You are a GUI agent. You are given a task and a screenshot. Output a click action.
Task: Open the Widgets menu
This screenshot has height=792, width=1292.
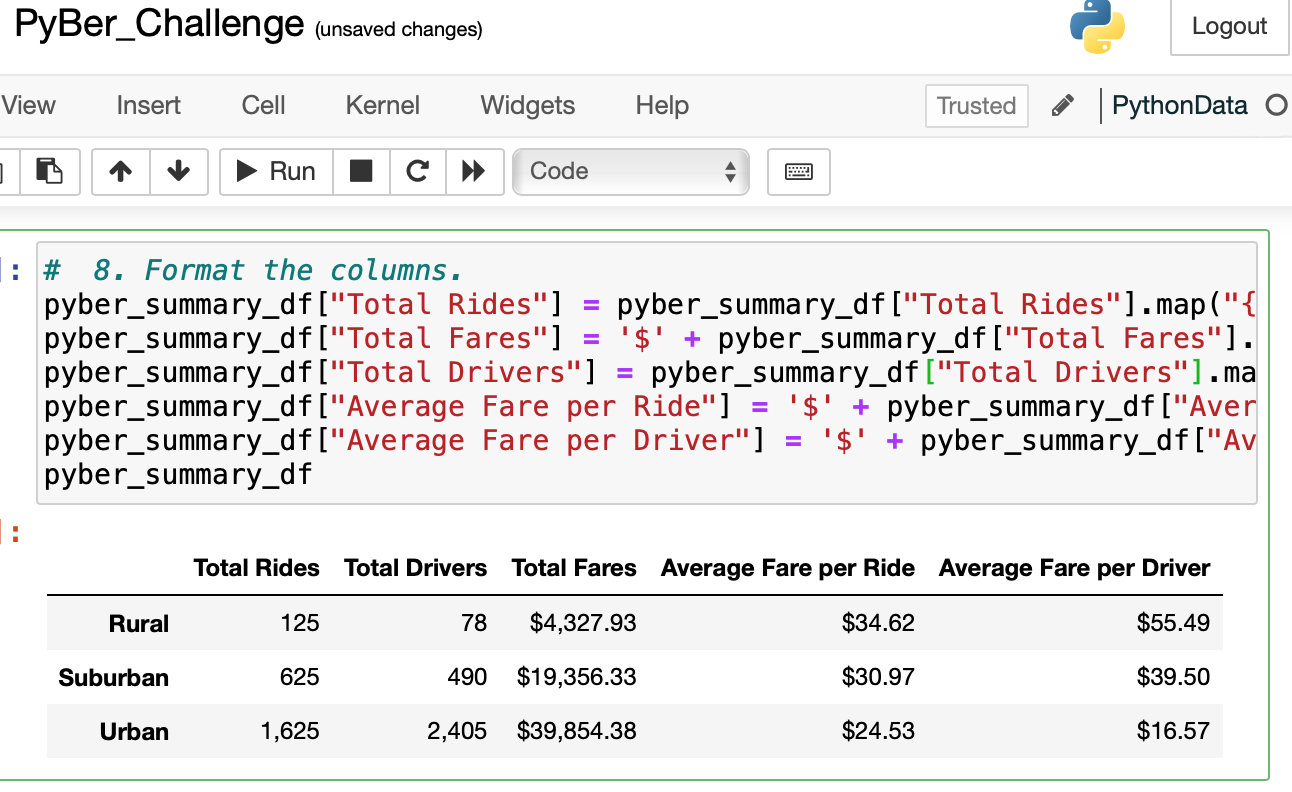pyautogui.click(x=527, y=105)
